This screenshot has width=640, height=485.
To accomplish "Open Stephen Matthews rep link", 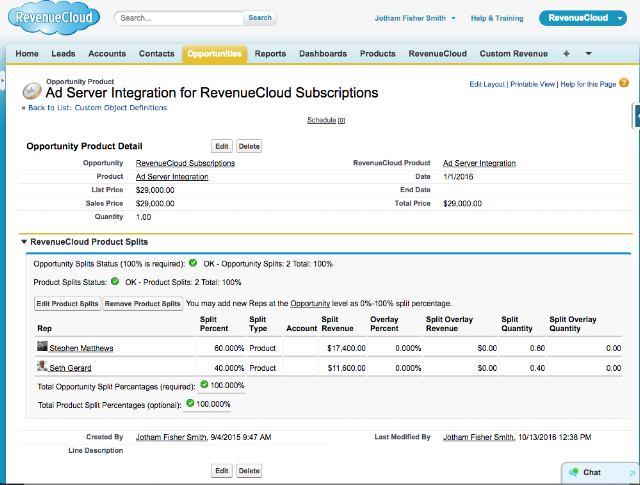I will pos(81,348).
